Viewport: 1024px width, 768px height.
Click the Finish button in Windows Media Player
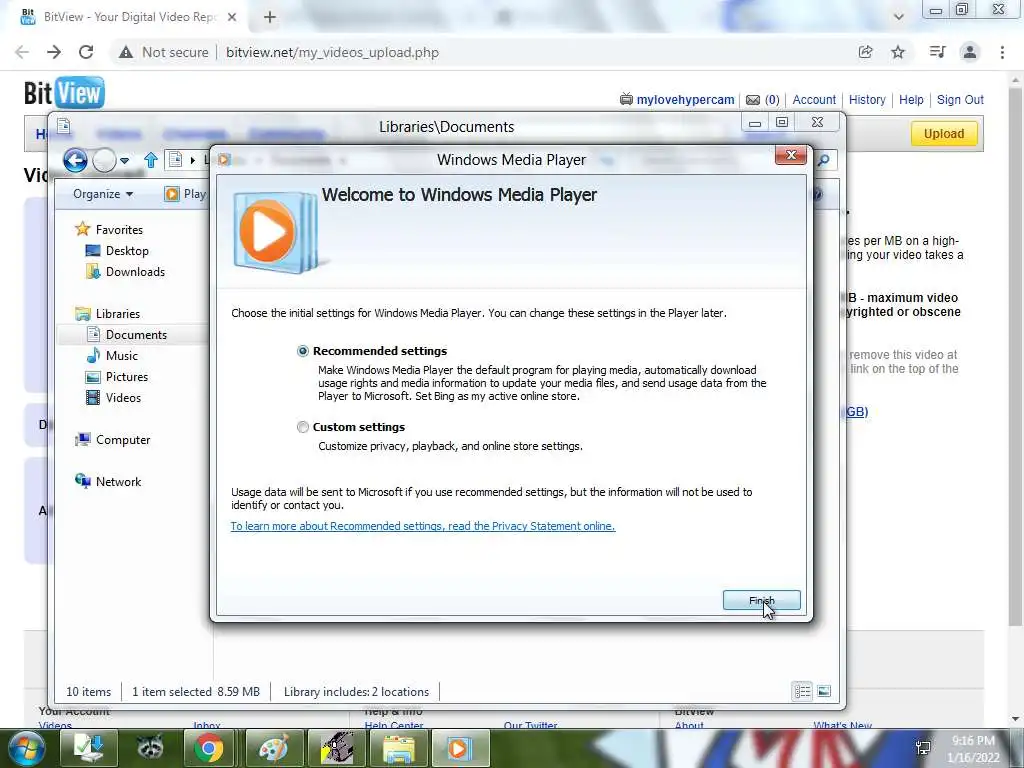761,600
